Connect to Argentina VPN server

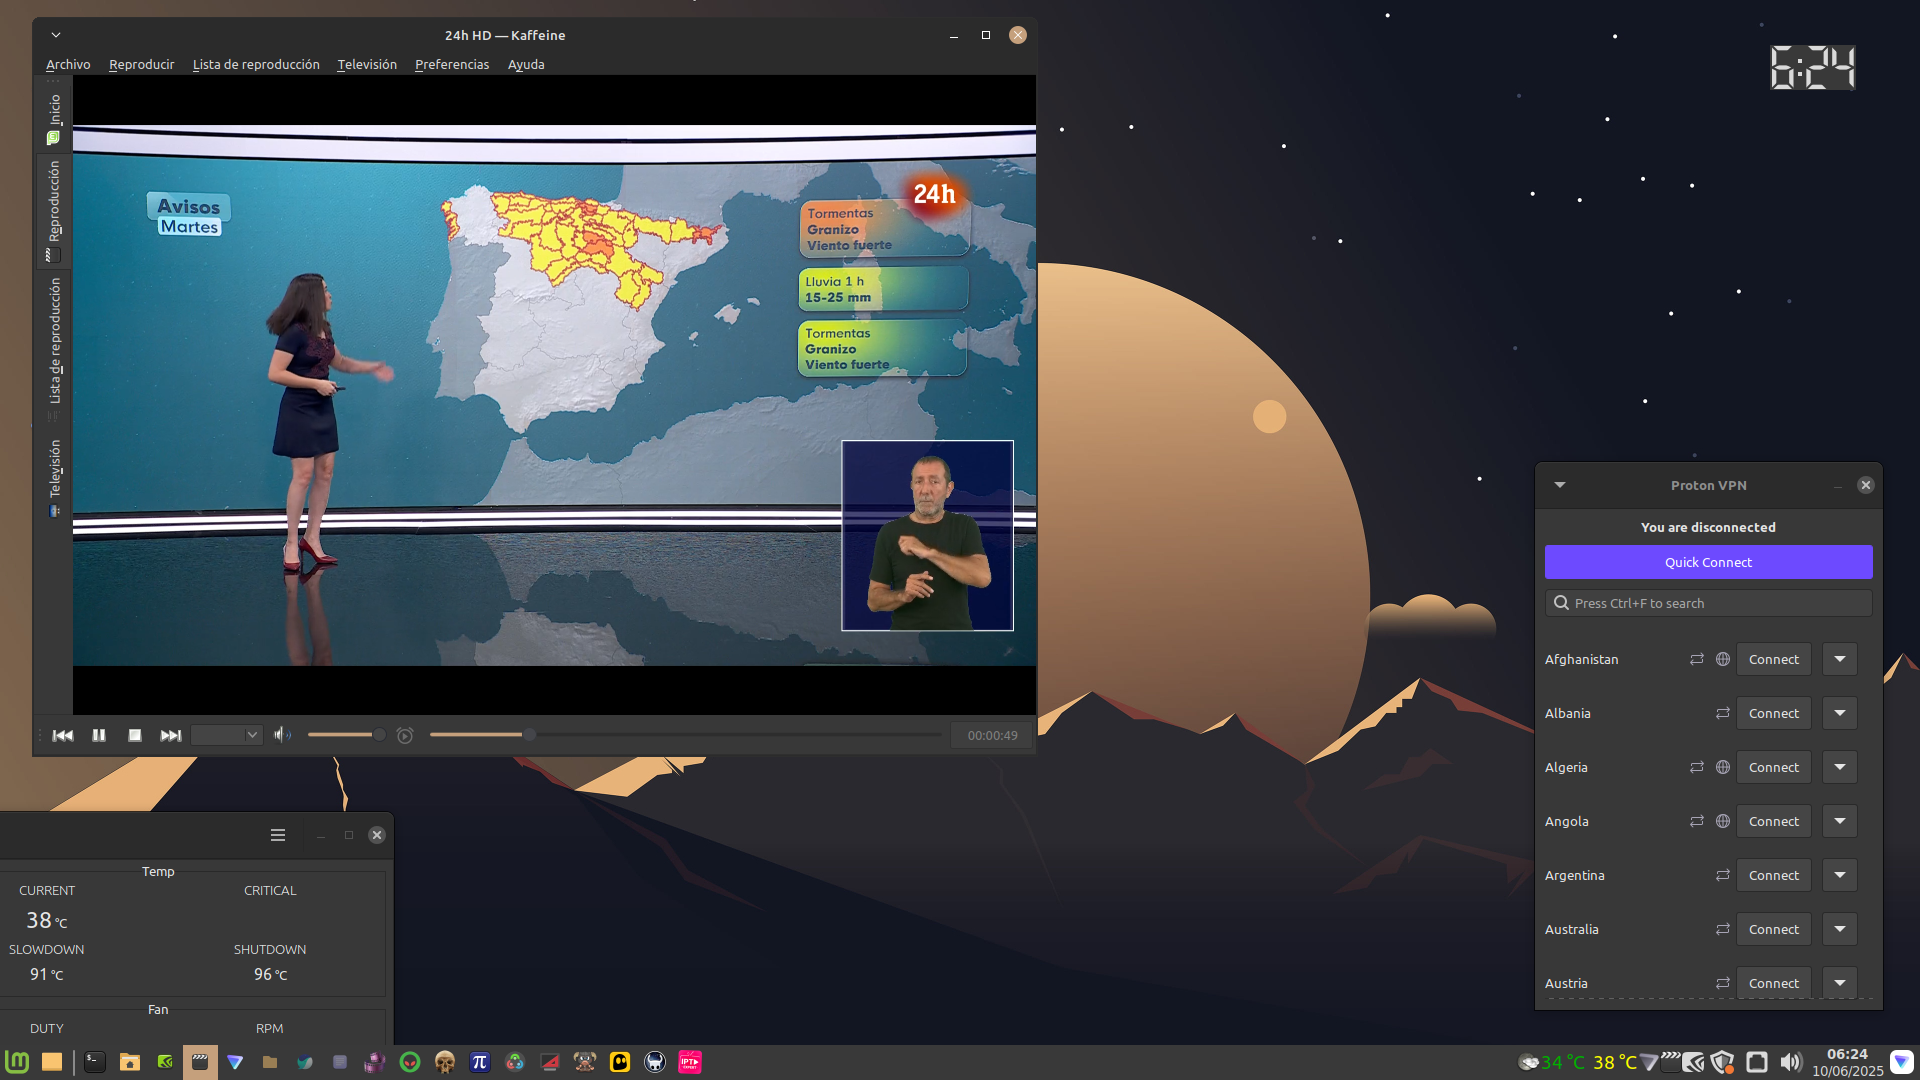click(1773, 875)
